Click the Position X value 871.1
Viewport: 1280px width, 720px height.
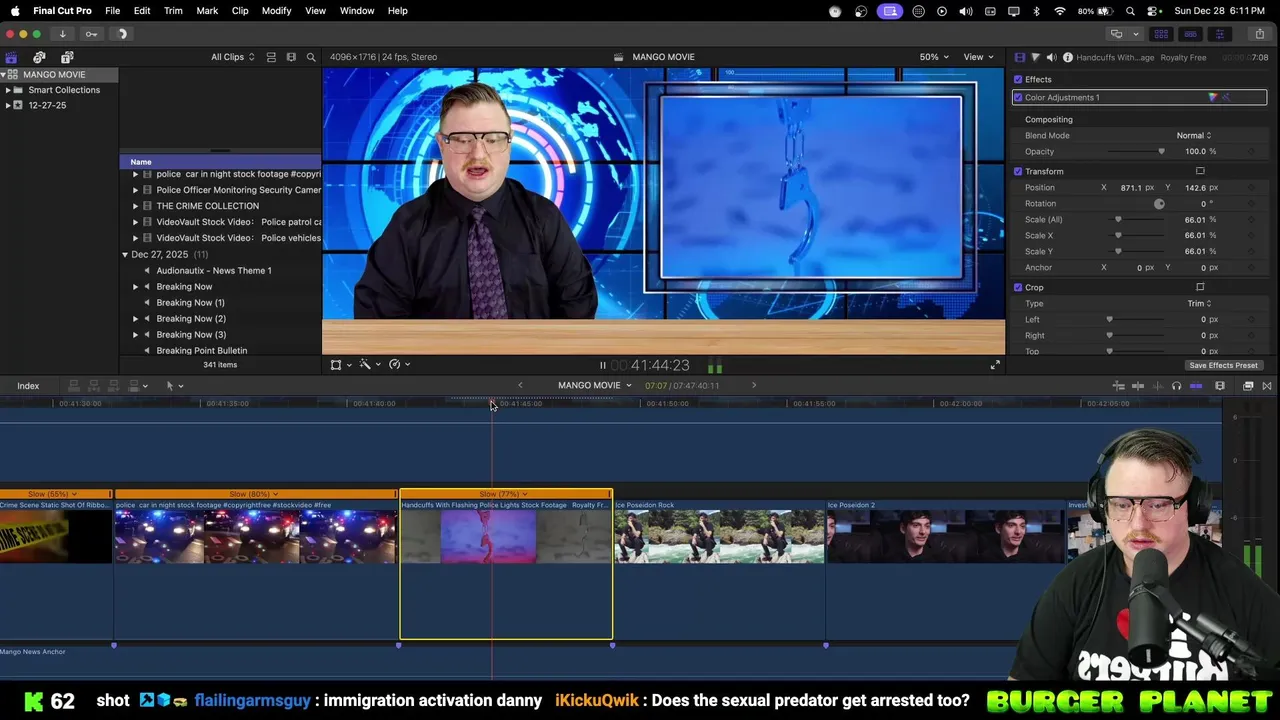tap(1131, 187)
